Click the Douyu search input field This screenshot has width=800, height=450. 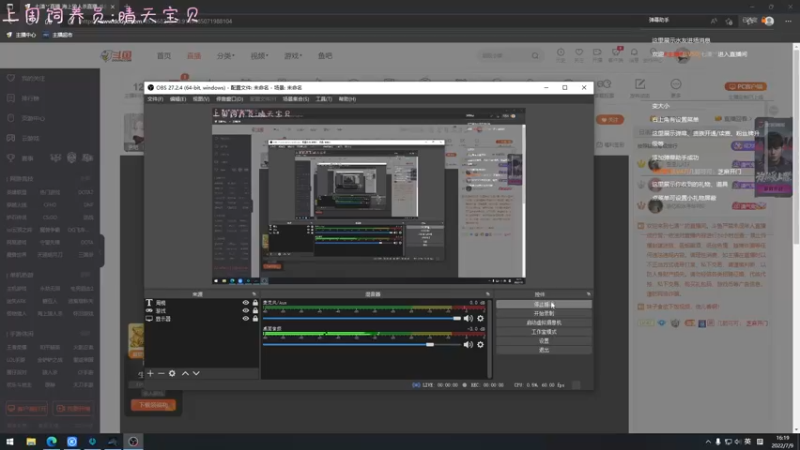coord(505,56)
